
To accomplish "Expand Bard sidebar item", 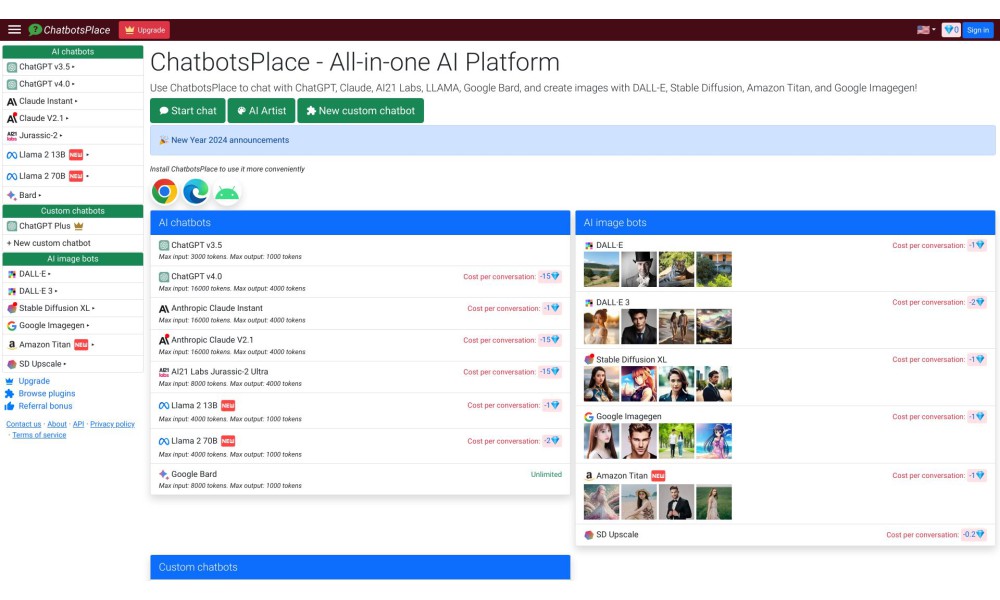I will point(73,195).
